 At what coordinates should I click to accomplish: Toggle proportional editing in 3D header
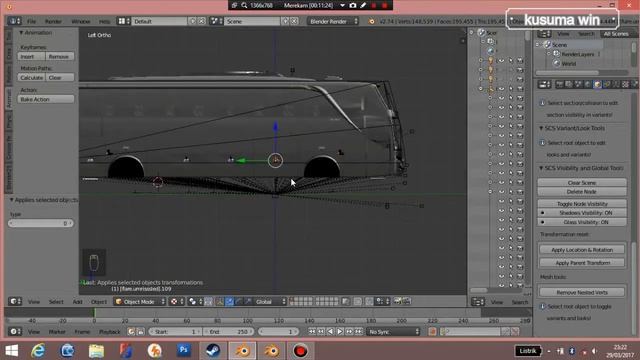pos(358,302)
